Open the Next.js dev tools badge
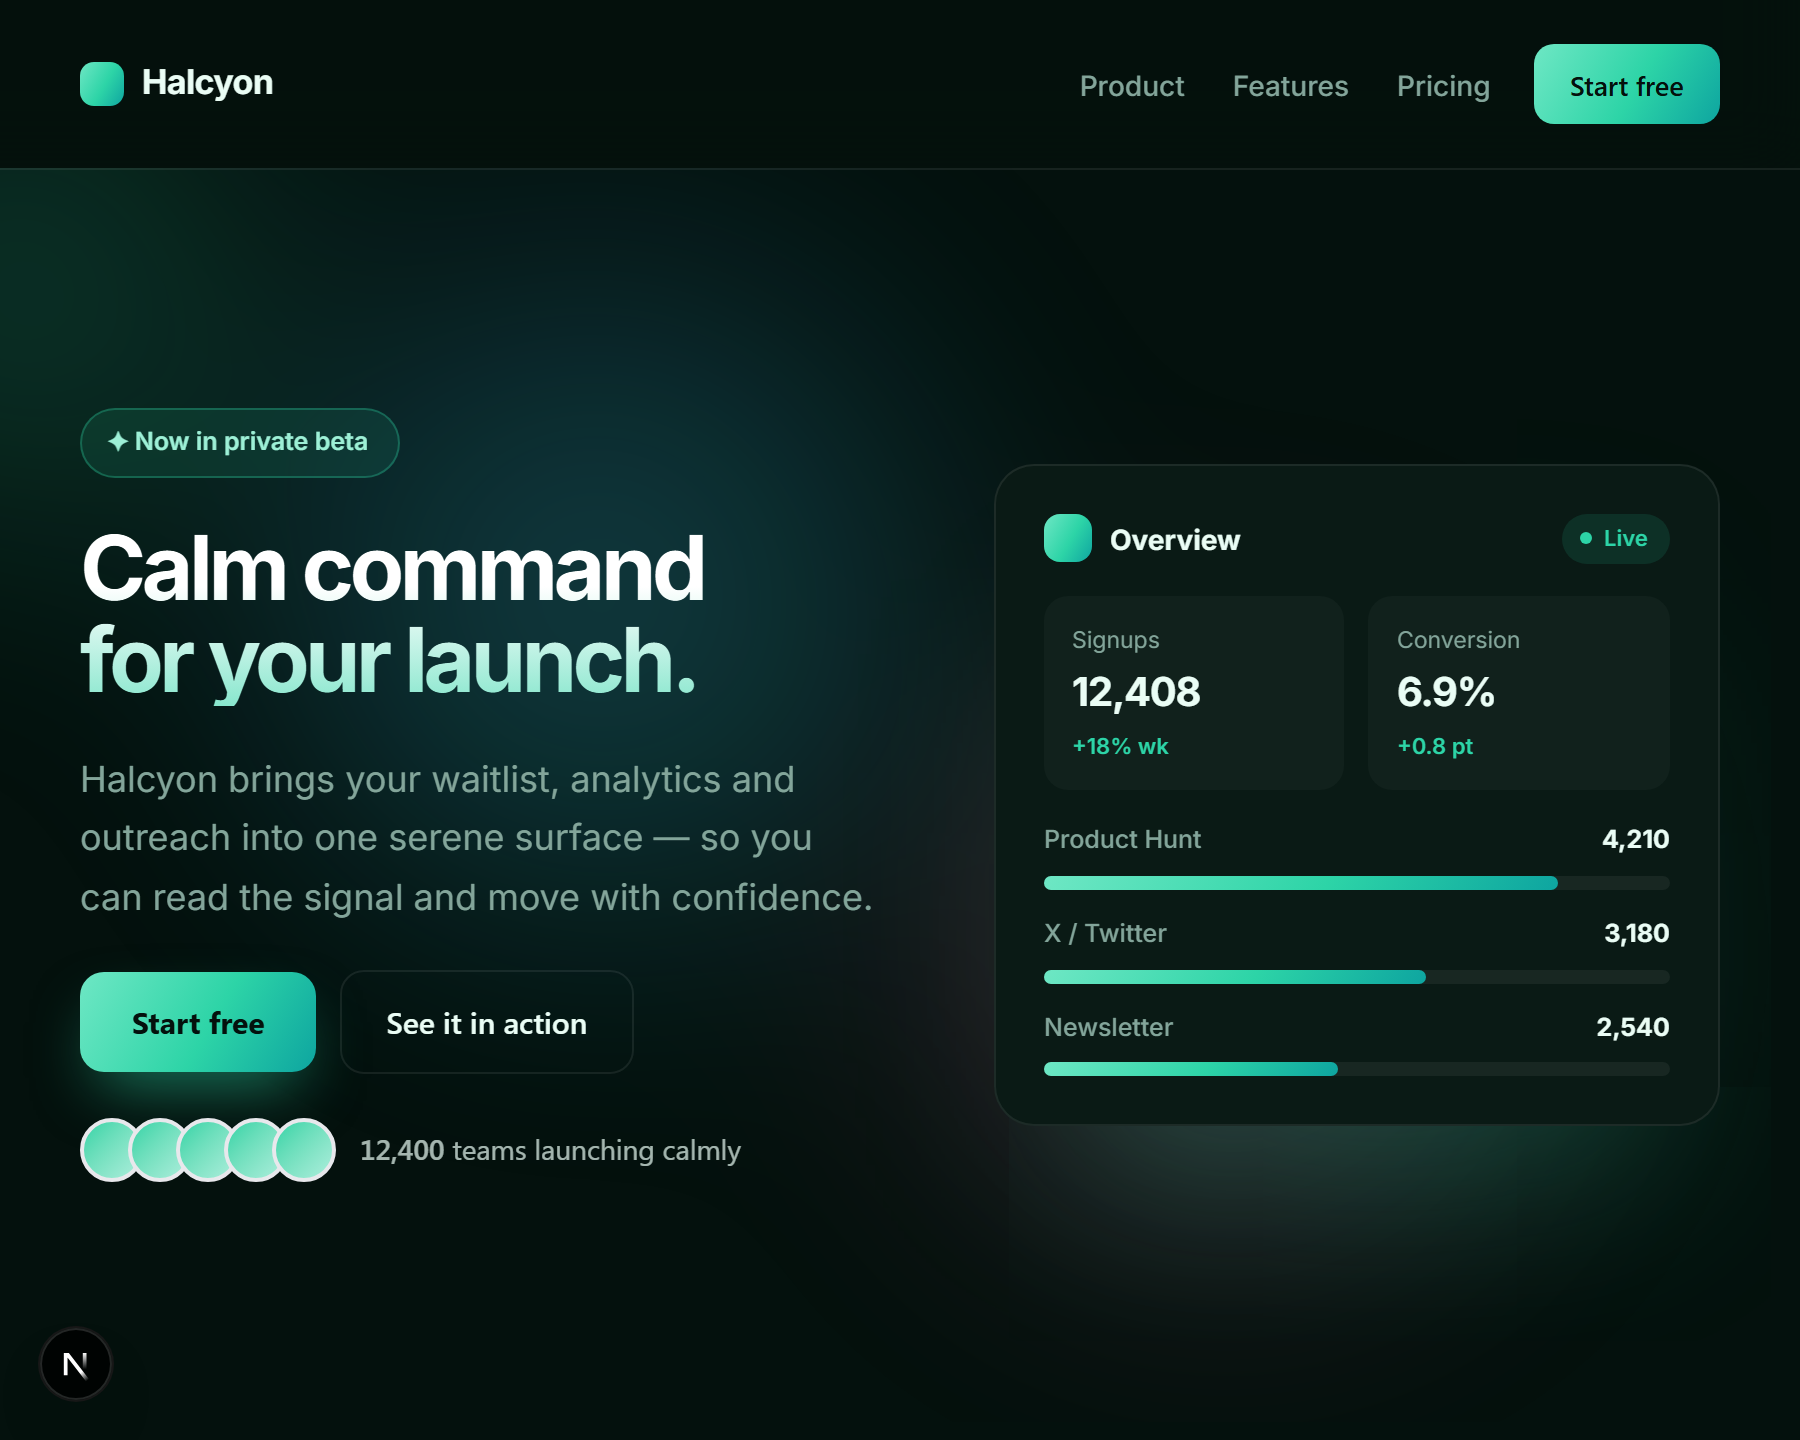The height and width of the screenshot is (1440, 1800). (76, 1364)
